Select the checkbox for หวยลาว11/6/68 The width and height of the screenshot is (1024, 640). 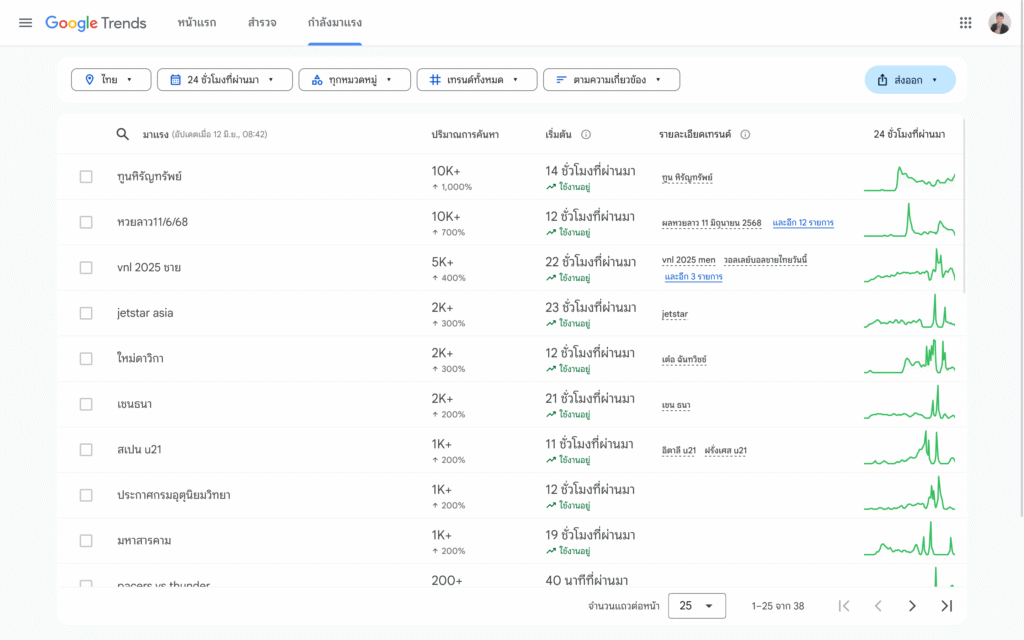point(86,222)
